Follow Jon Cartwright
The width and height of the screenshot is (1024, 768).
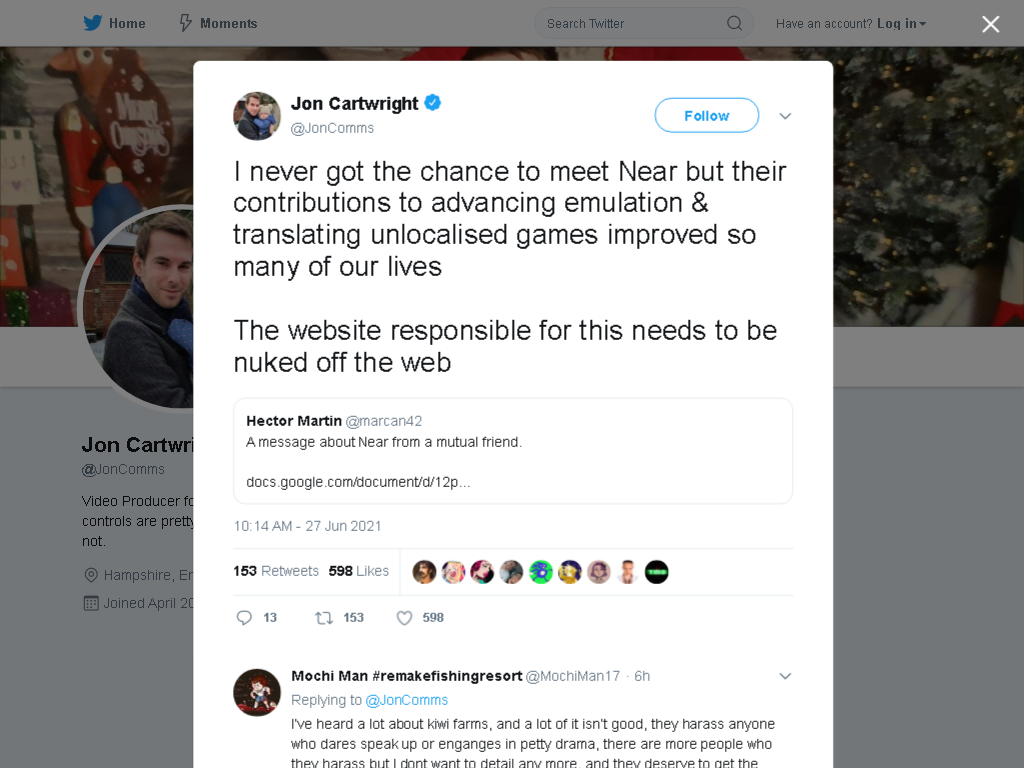pyautogui.click(x=707, y=116)
